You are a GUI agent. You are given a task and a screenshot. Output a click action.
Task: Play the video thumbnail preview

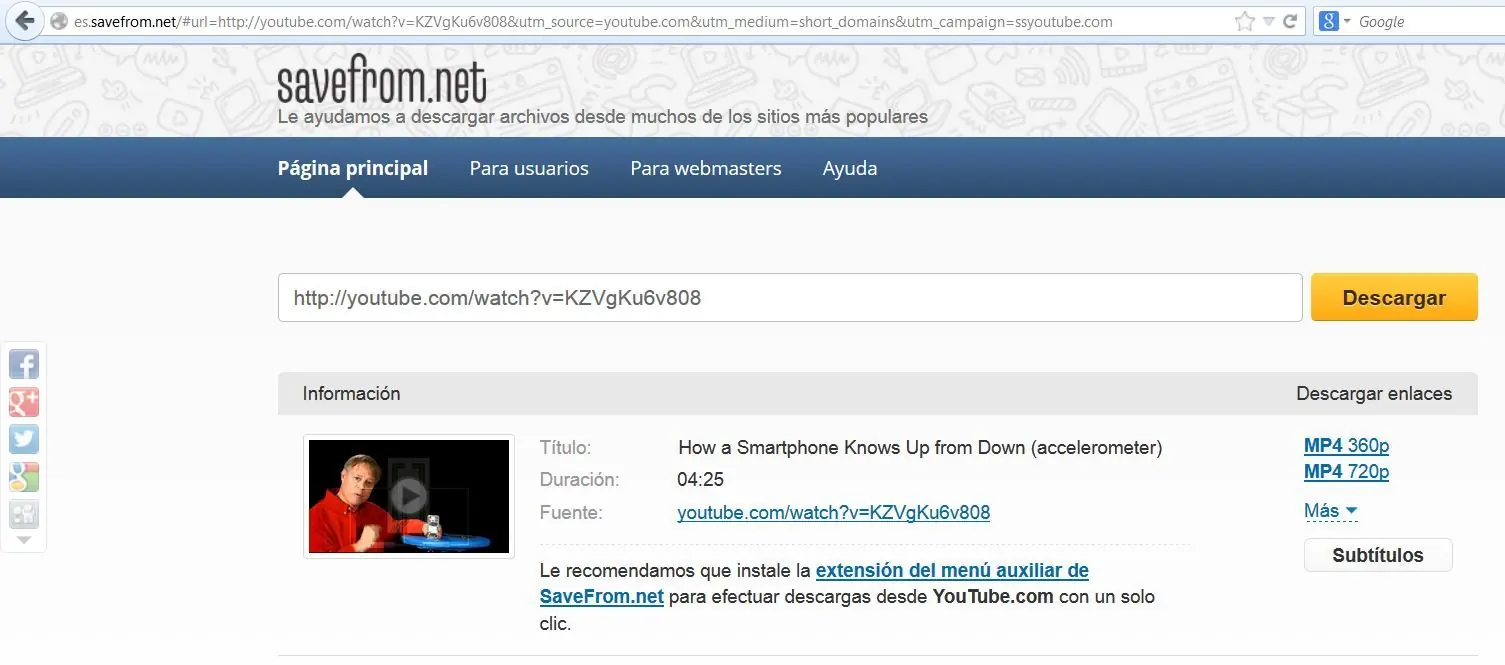[409, 497]
